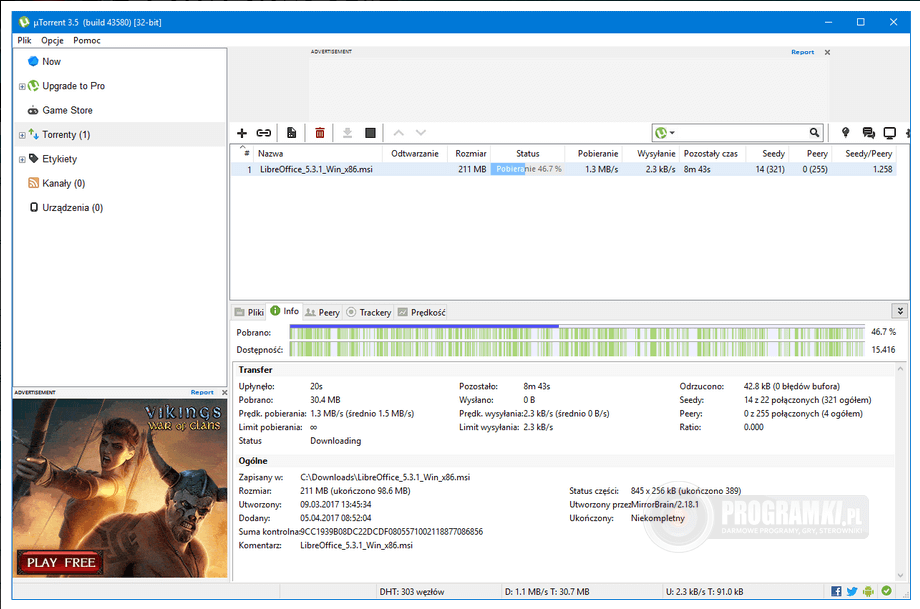Click the remote monitor icon in toolbar

pos(889,133)
